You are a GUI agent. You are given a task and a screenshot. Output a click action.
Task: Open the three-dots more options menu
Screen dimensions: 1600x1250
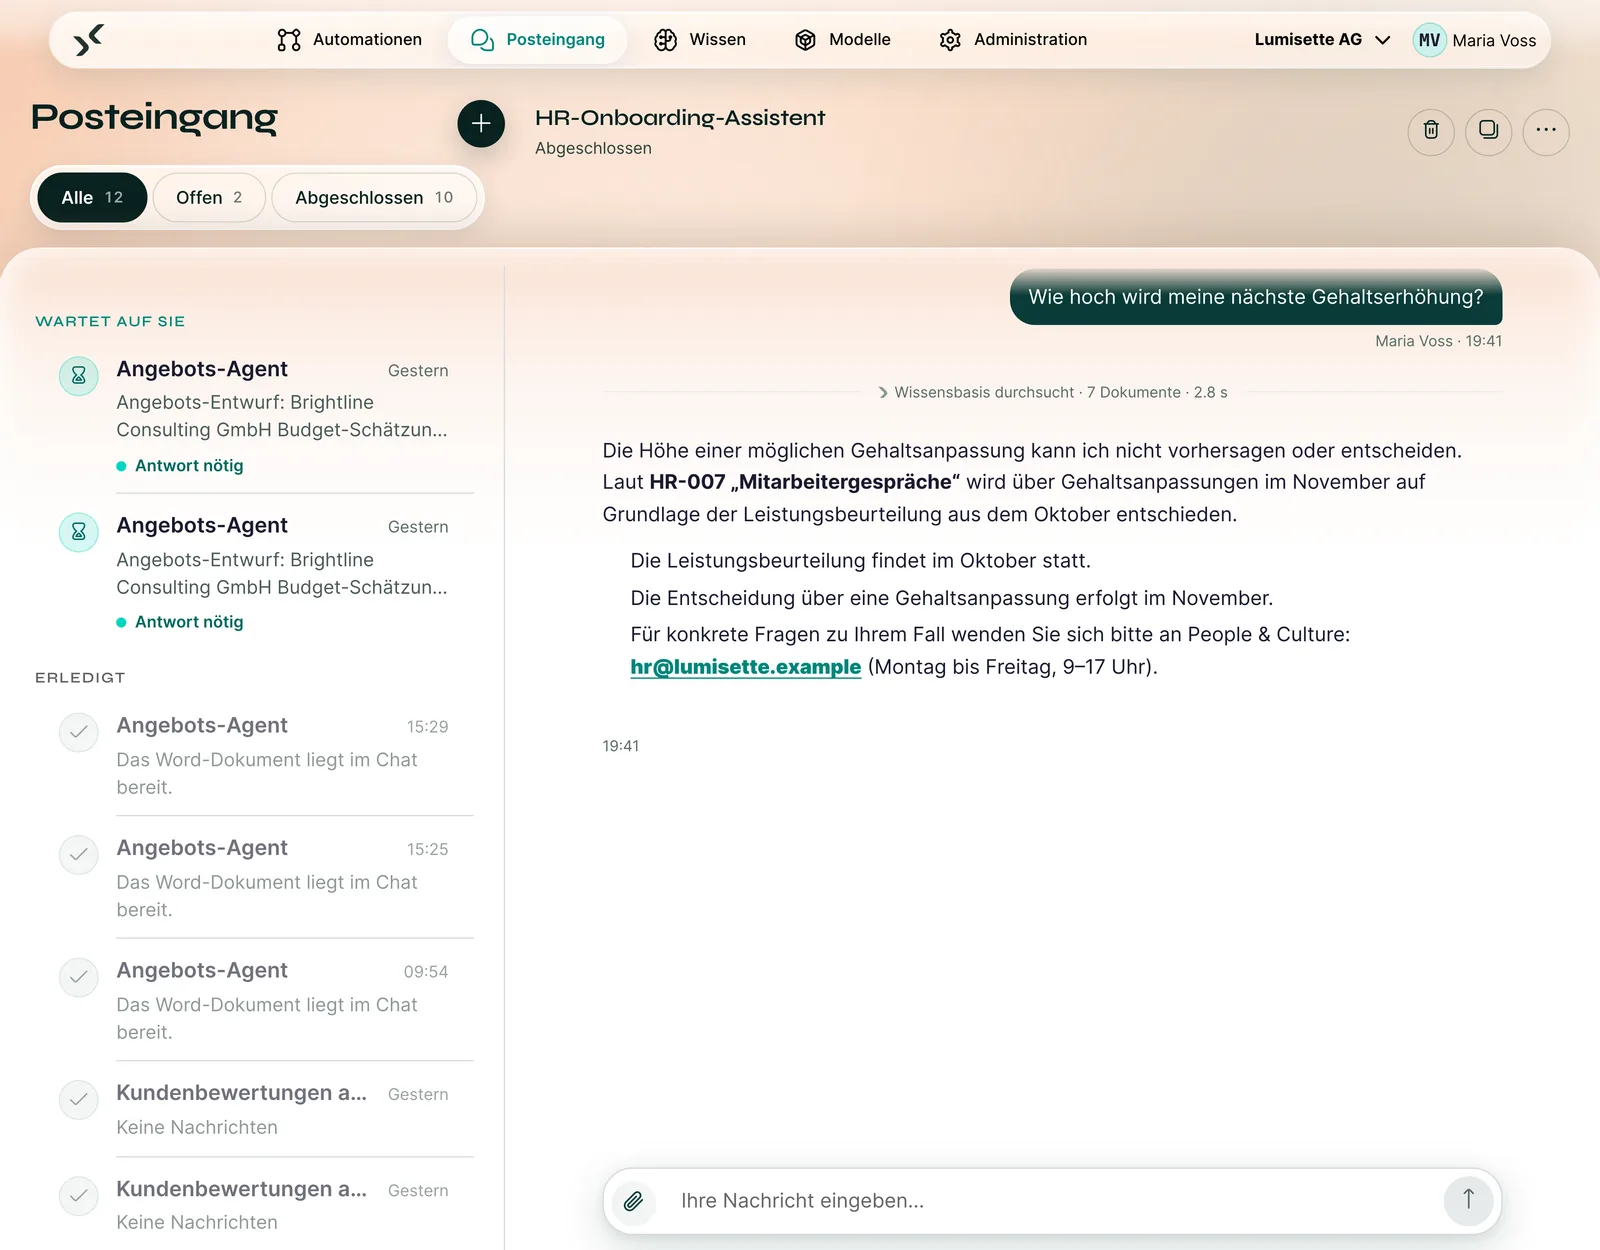1546,131
